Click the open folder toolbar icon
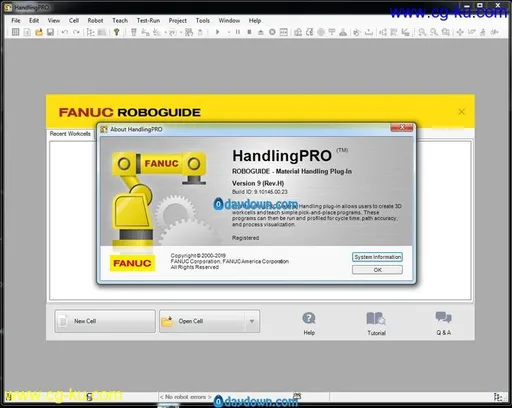Image resolution: width=512 pixels, height=408 pixels. click(39, 32)
